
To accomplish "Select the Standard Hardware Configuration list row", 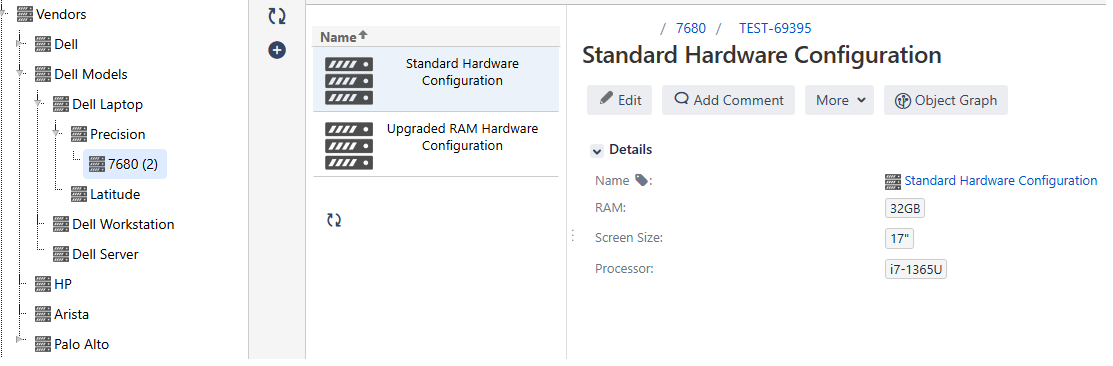I will 436,79.
